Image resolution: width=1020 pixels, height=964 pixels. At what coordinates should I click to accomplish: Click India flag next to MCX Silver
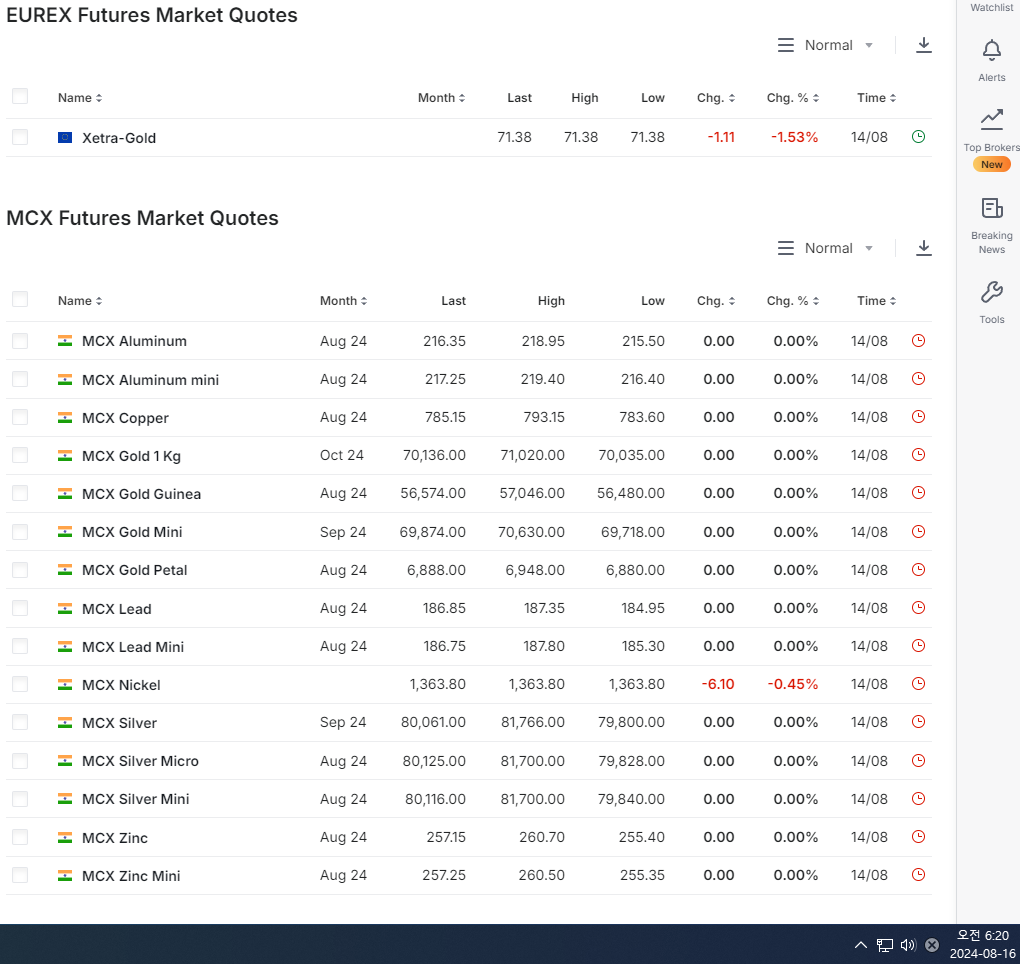64,723
